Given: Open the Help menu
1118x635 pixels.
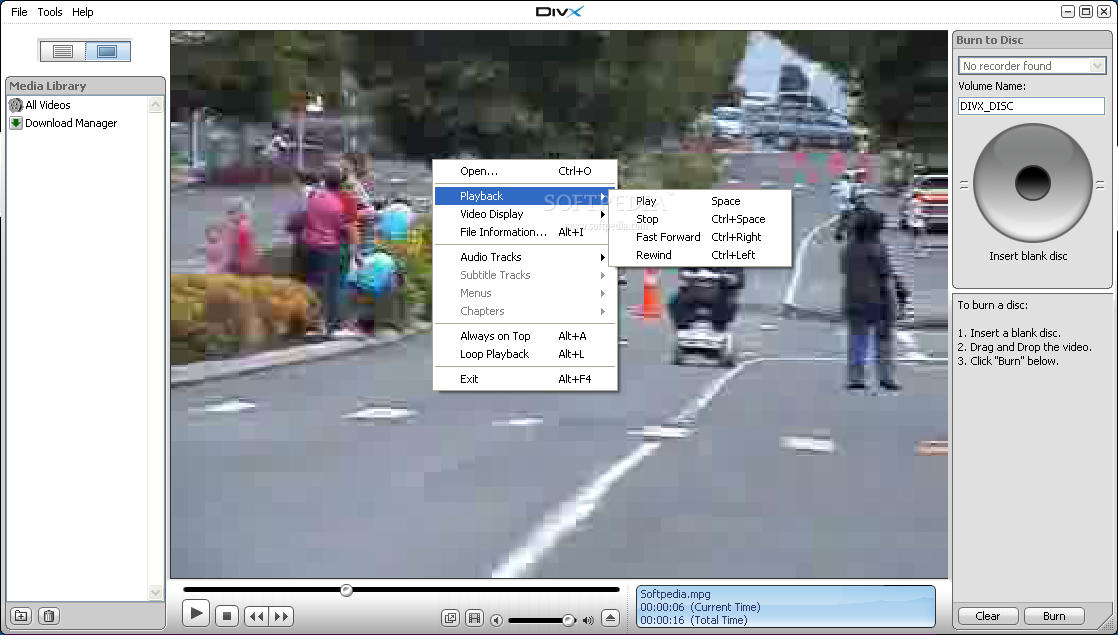Looking at the screenshot, I should (x=83, y=12).
